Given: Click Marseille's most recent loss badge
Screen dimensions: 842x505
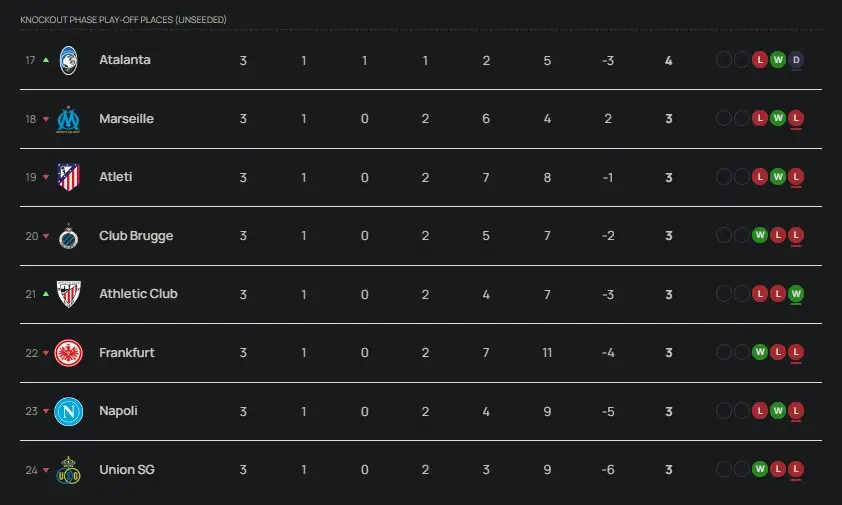Looking at the screenshot, I should click(797, 119).
